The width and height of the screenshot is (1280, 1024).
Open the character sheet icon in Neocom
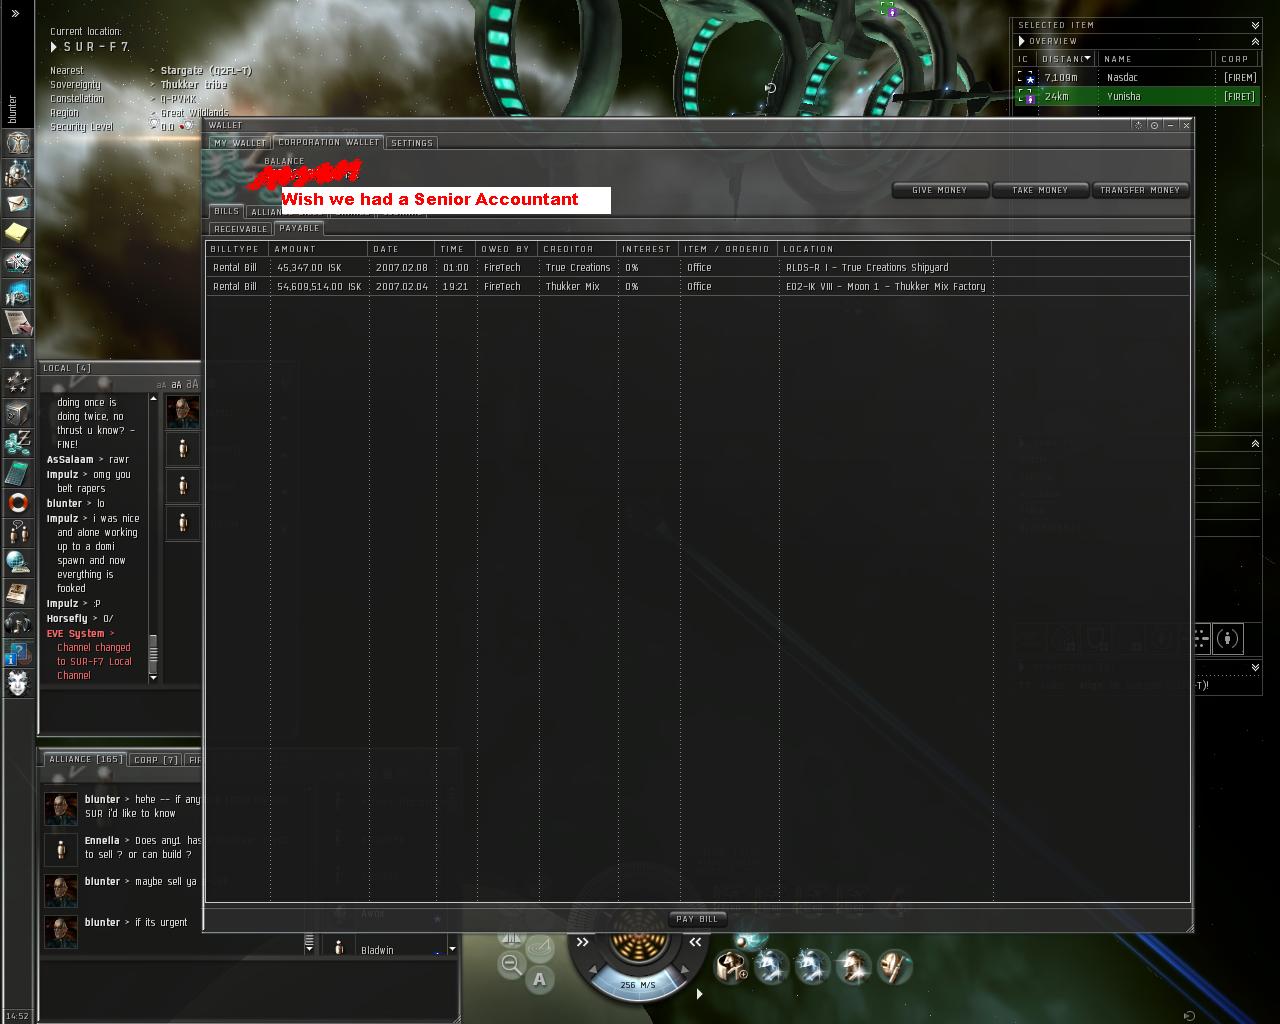pyautogui.click(x=18, y=143)
